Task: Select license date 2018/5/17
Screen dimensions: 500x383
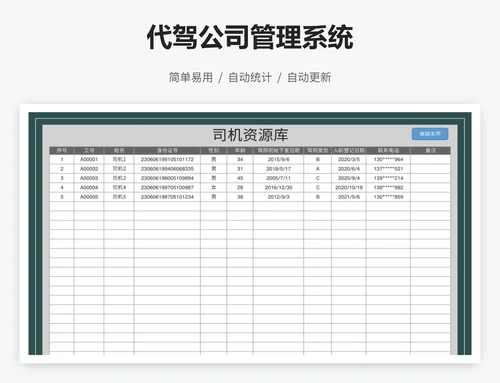Action: [279, 169]
